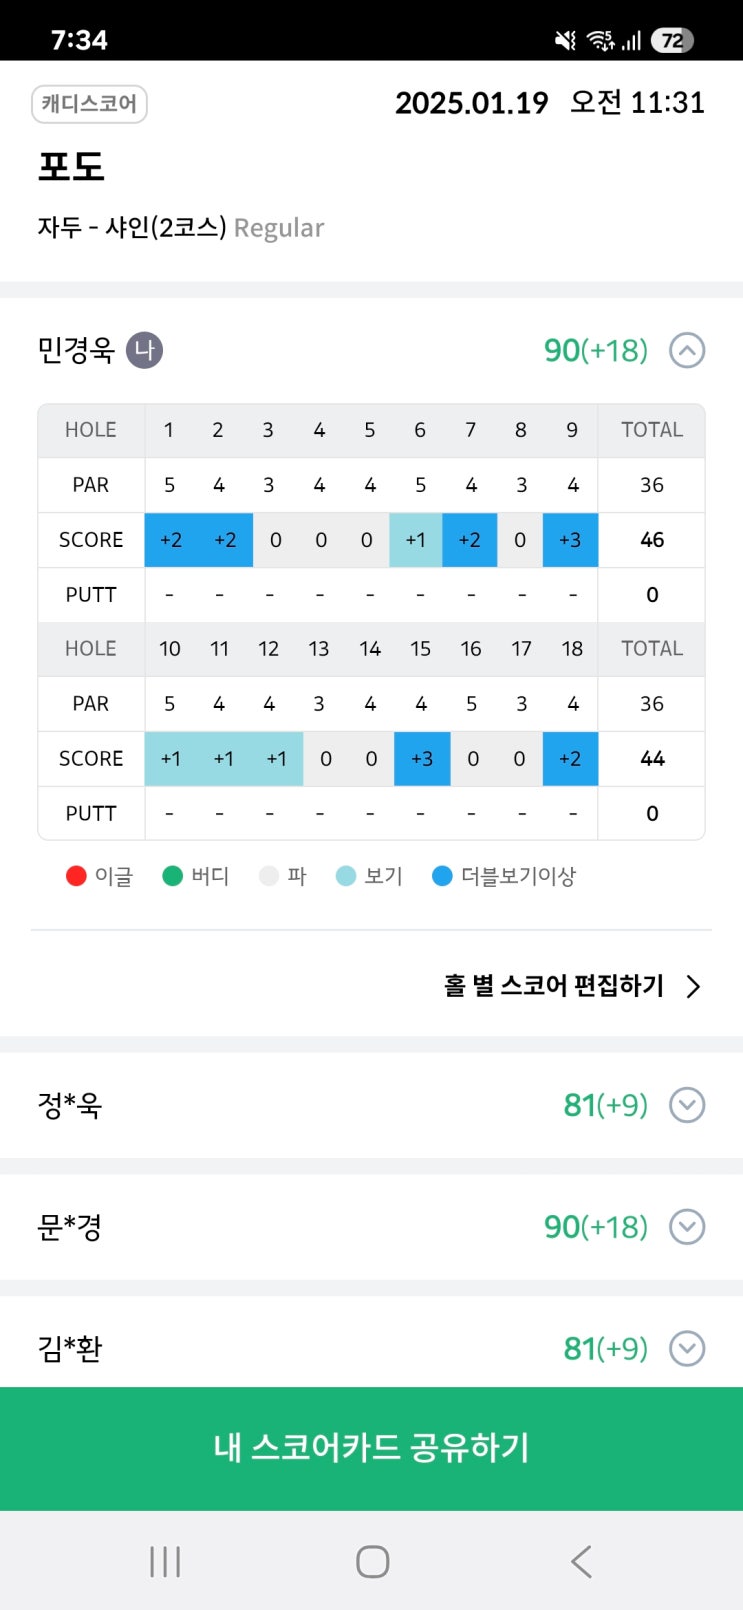Tap Android back navigation icon

[x=581, y=1561]
